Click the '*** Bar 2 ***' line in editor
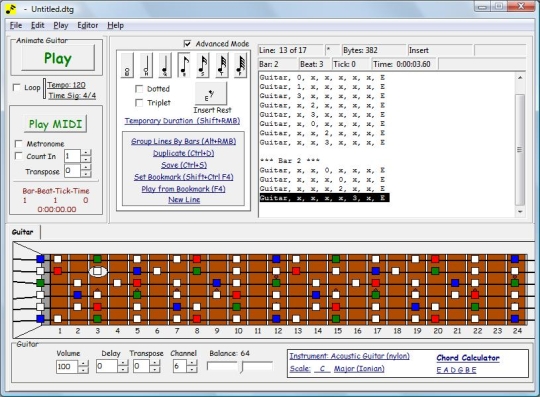The height and width of the screenshot is (397, 540). click(x=290, y=161)
